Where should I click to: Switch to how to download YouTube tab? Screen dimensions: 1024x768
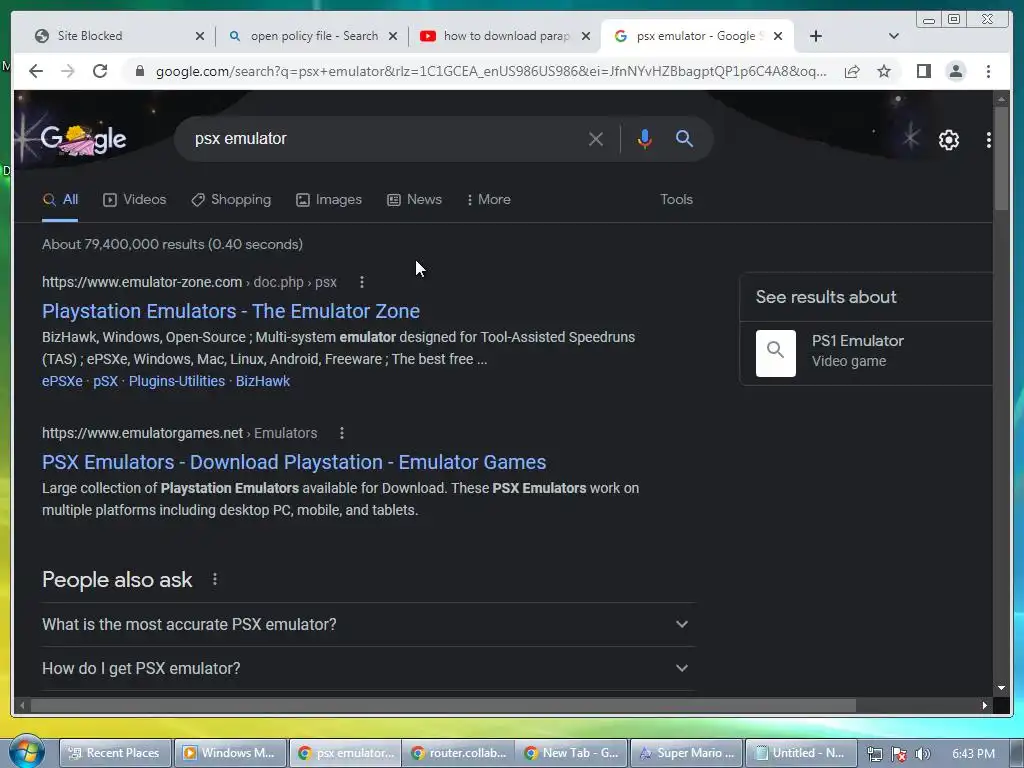(x=505, y=36)
